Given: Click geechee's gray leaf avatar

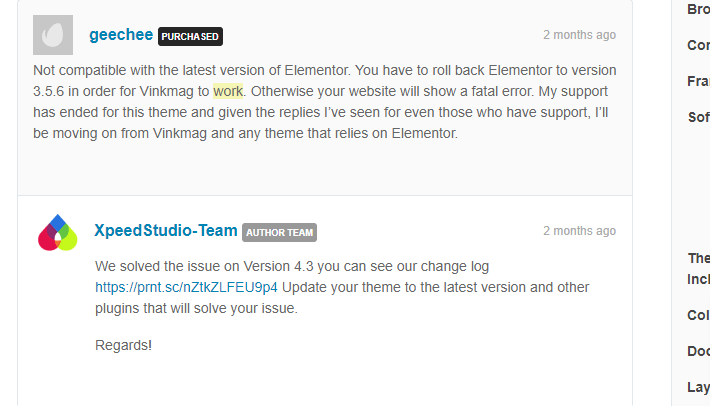Looking at the screenshot, I should coord(53,35).
